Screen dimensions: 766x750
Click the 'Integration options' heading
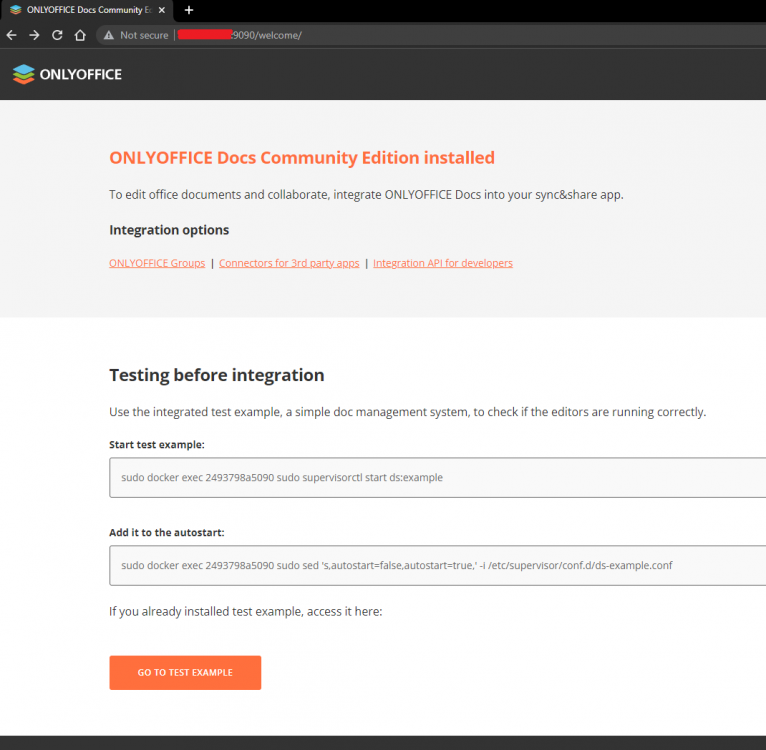[x=169, y=230]
